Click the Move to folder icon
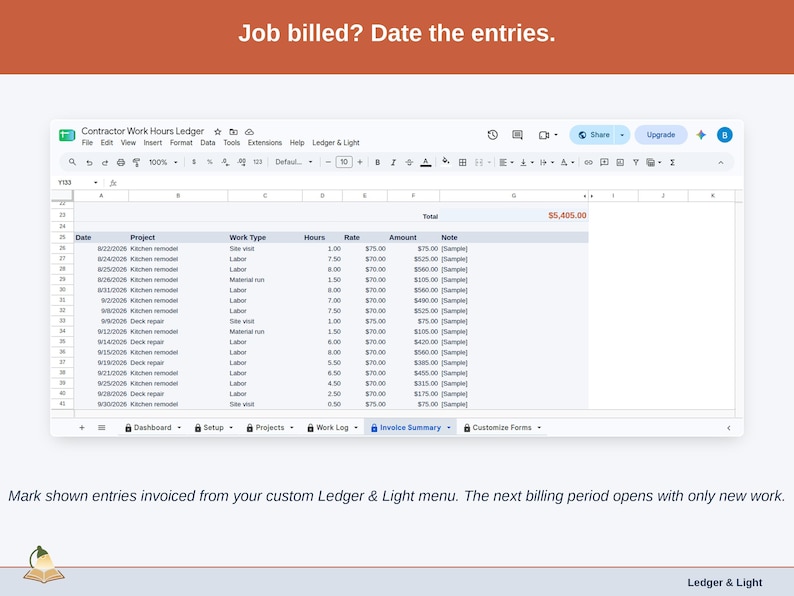 (233, 132)
